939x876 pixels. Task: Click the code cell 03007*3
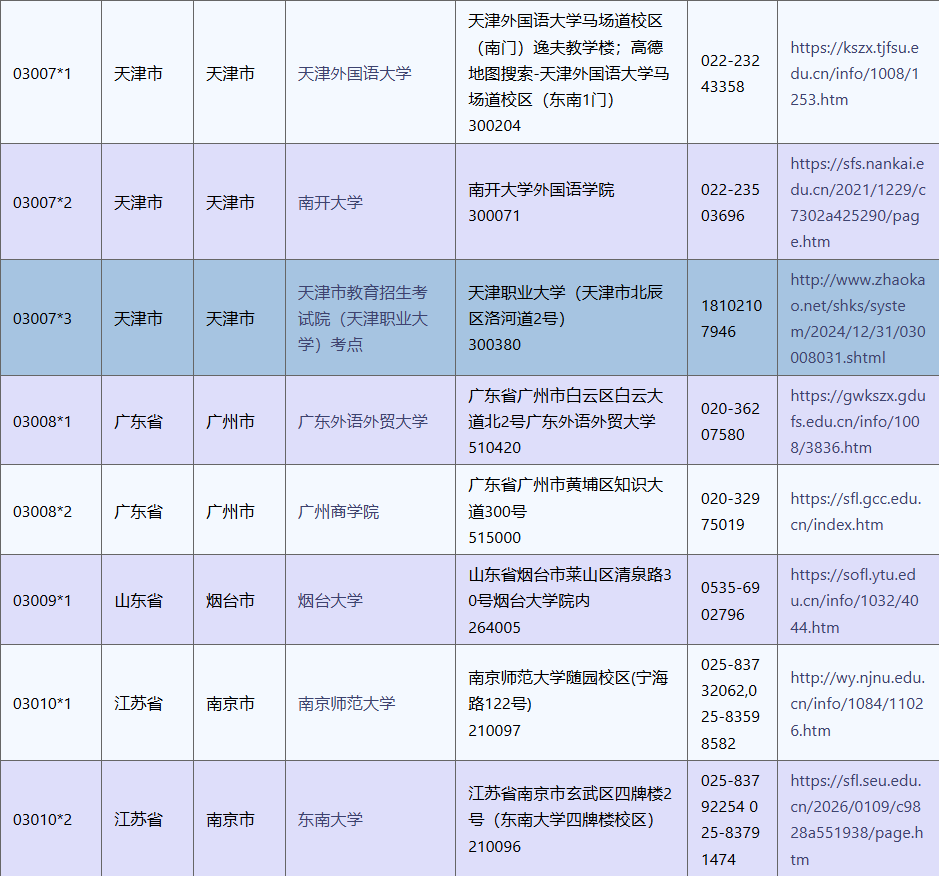pyautogui.click(x=42, y=318)
